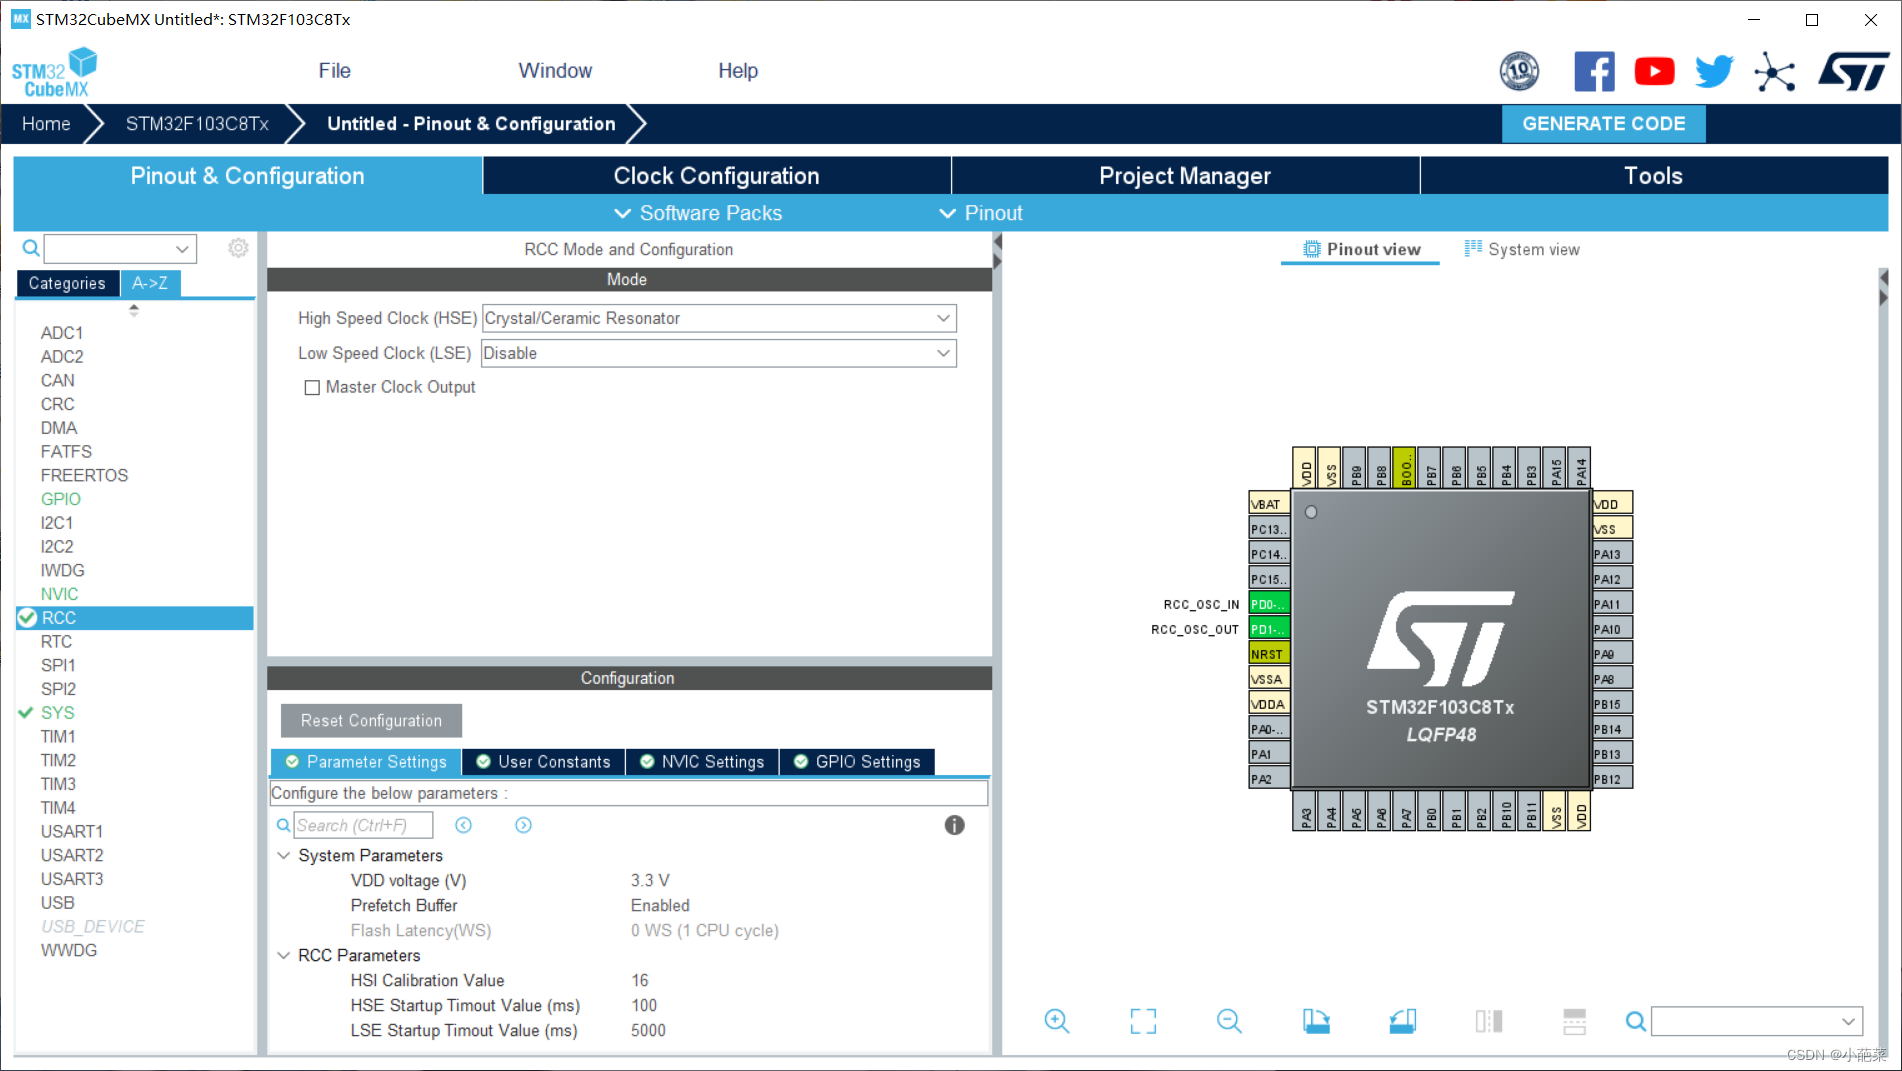Click the categories settings gear icon
Screen dimensions: 1902x1071
click(x=238, y=248)
